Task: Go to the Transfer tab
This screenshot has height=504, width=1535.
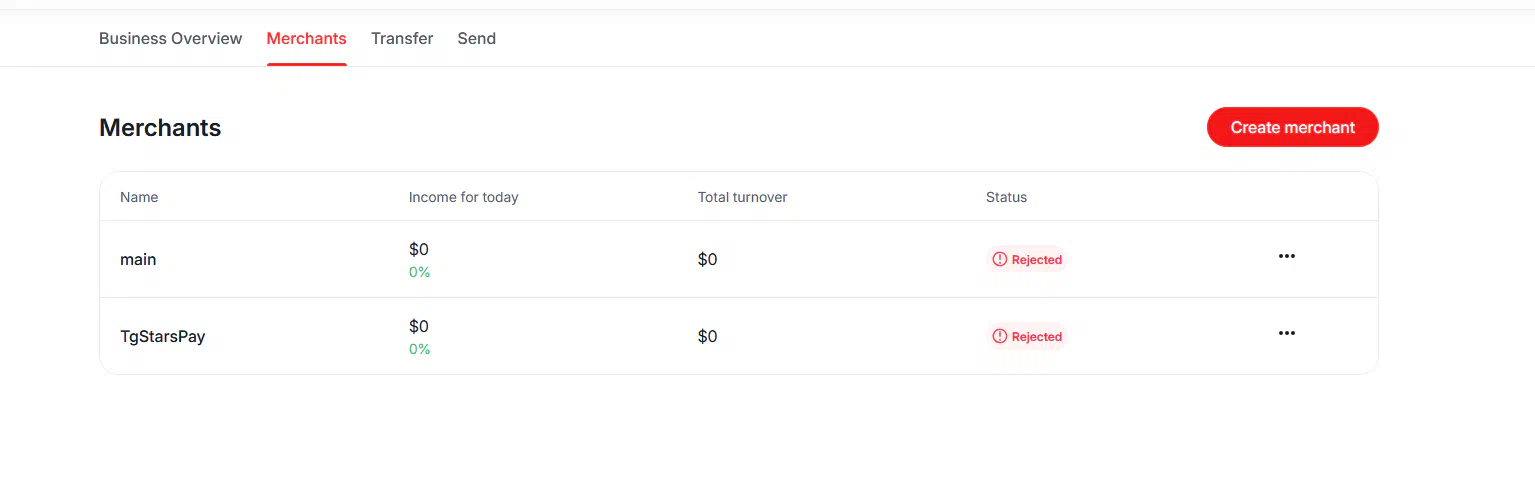Action: pyautogui.click(x=402, y=39)
